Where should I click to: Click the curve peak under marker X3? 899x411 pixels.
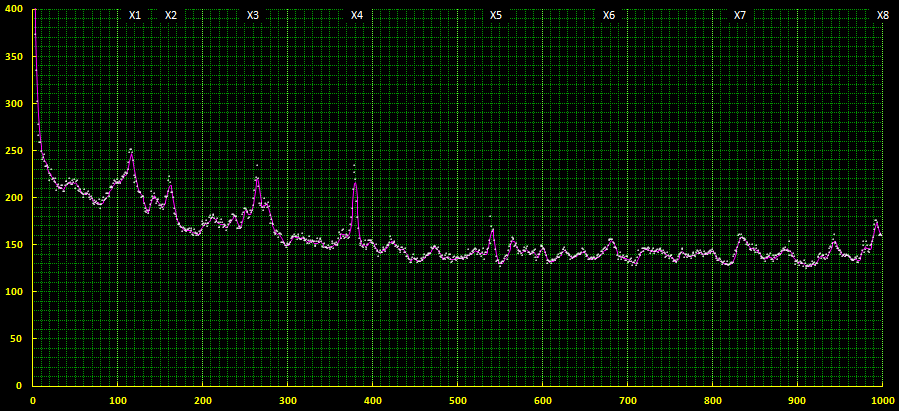click(257, 180)
